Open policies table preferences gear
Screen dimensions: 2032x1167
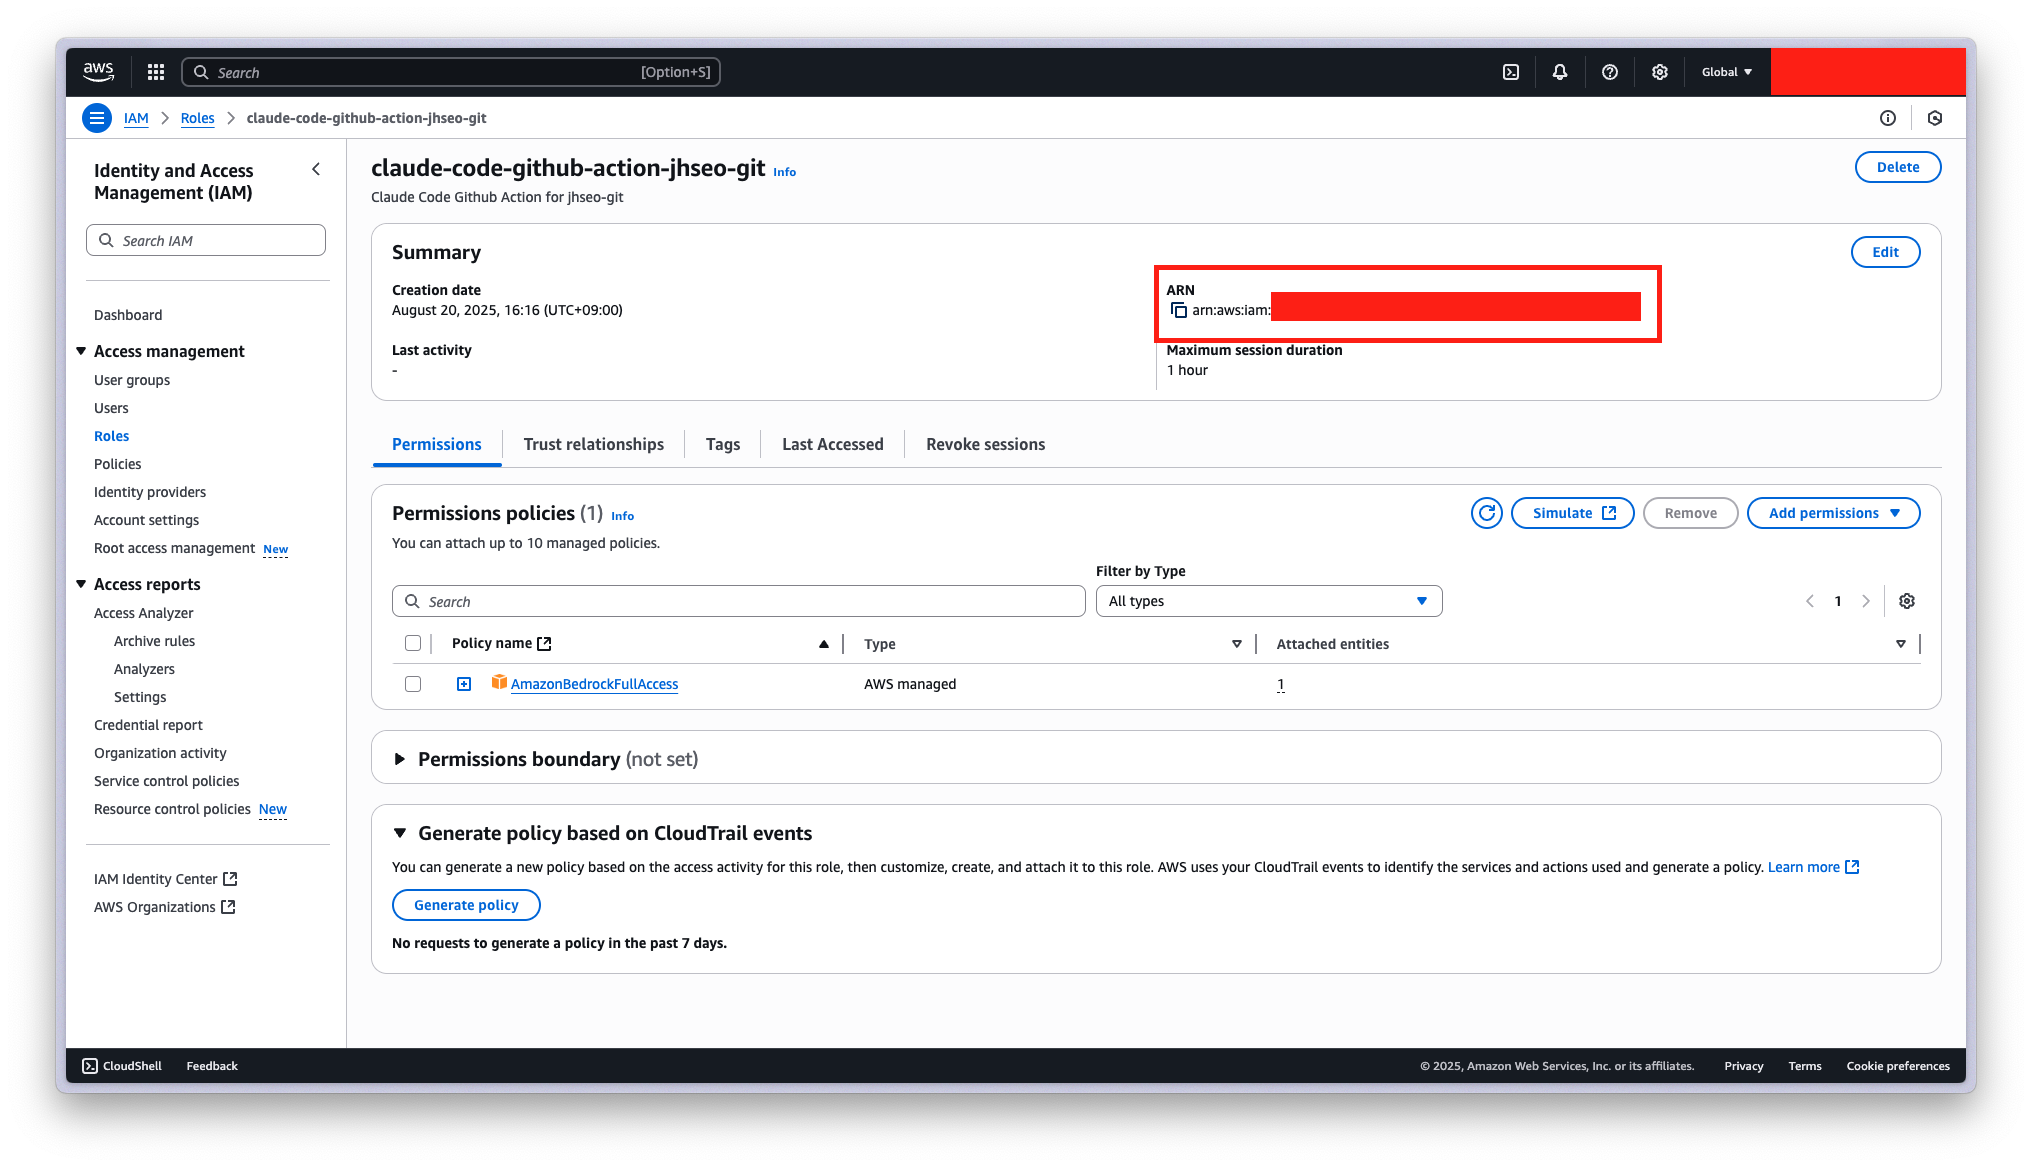[1907, 601]
